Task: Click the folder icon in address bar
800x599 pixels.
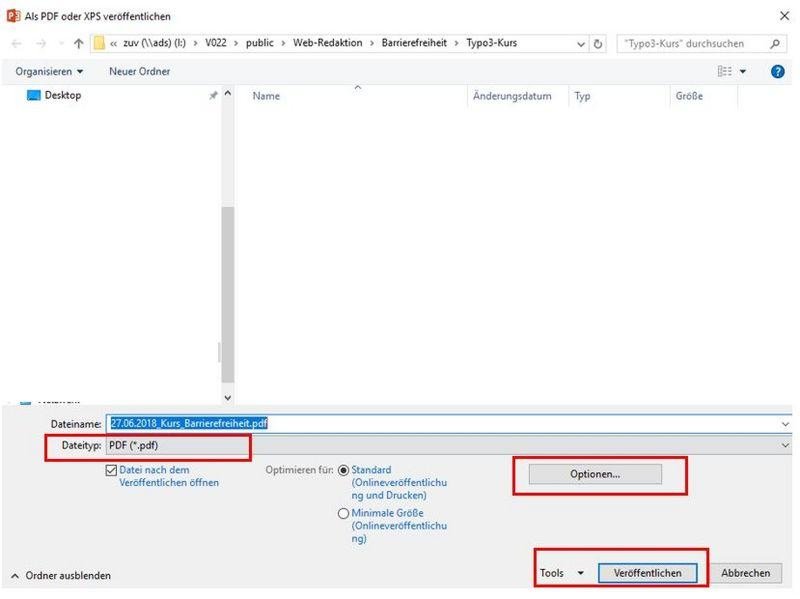Action: 99,43
